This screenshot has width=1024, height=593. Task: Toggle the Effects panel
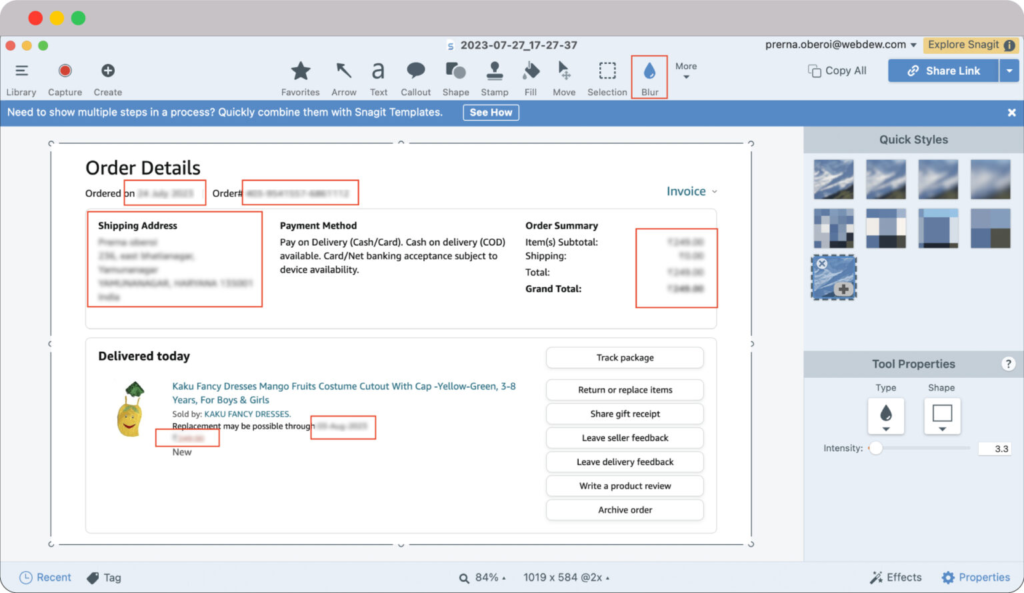coord(895,577)
